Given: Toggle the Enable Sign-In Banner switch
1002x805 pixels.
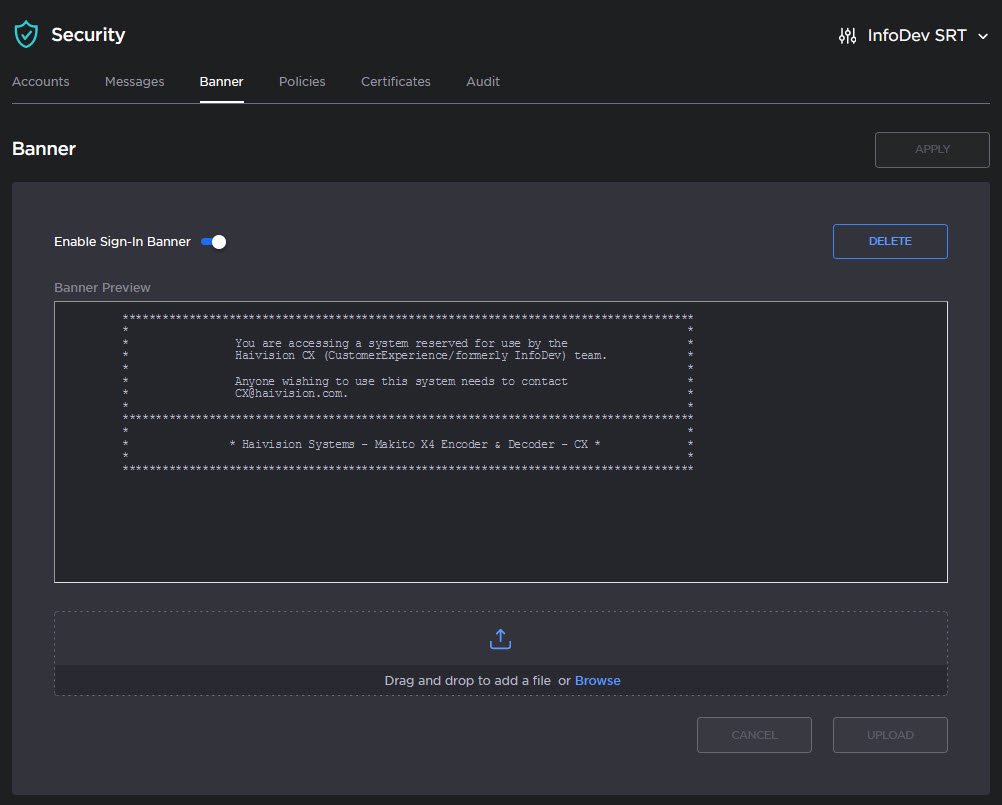Looking at the screenshot, I should pos(214,242).
